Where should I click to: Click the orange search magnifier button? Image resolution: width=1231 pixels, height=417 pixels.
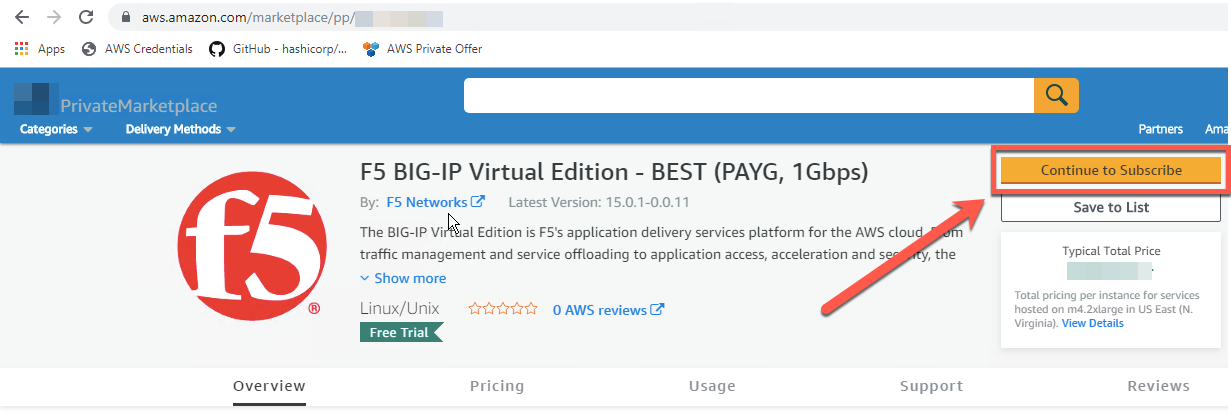(x=1056, y=95)
